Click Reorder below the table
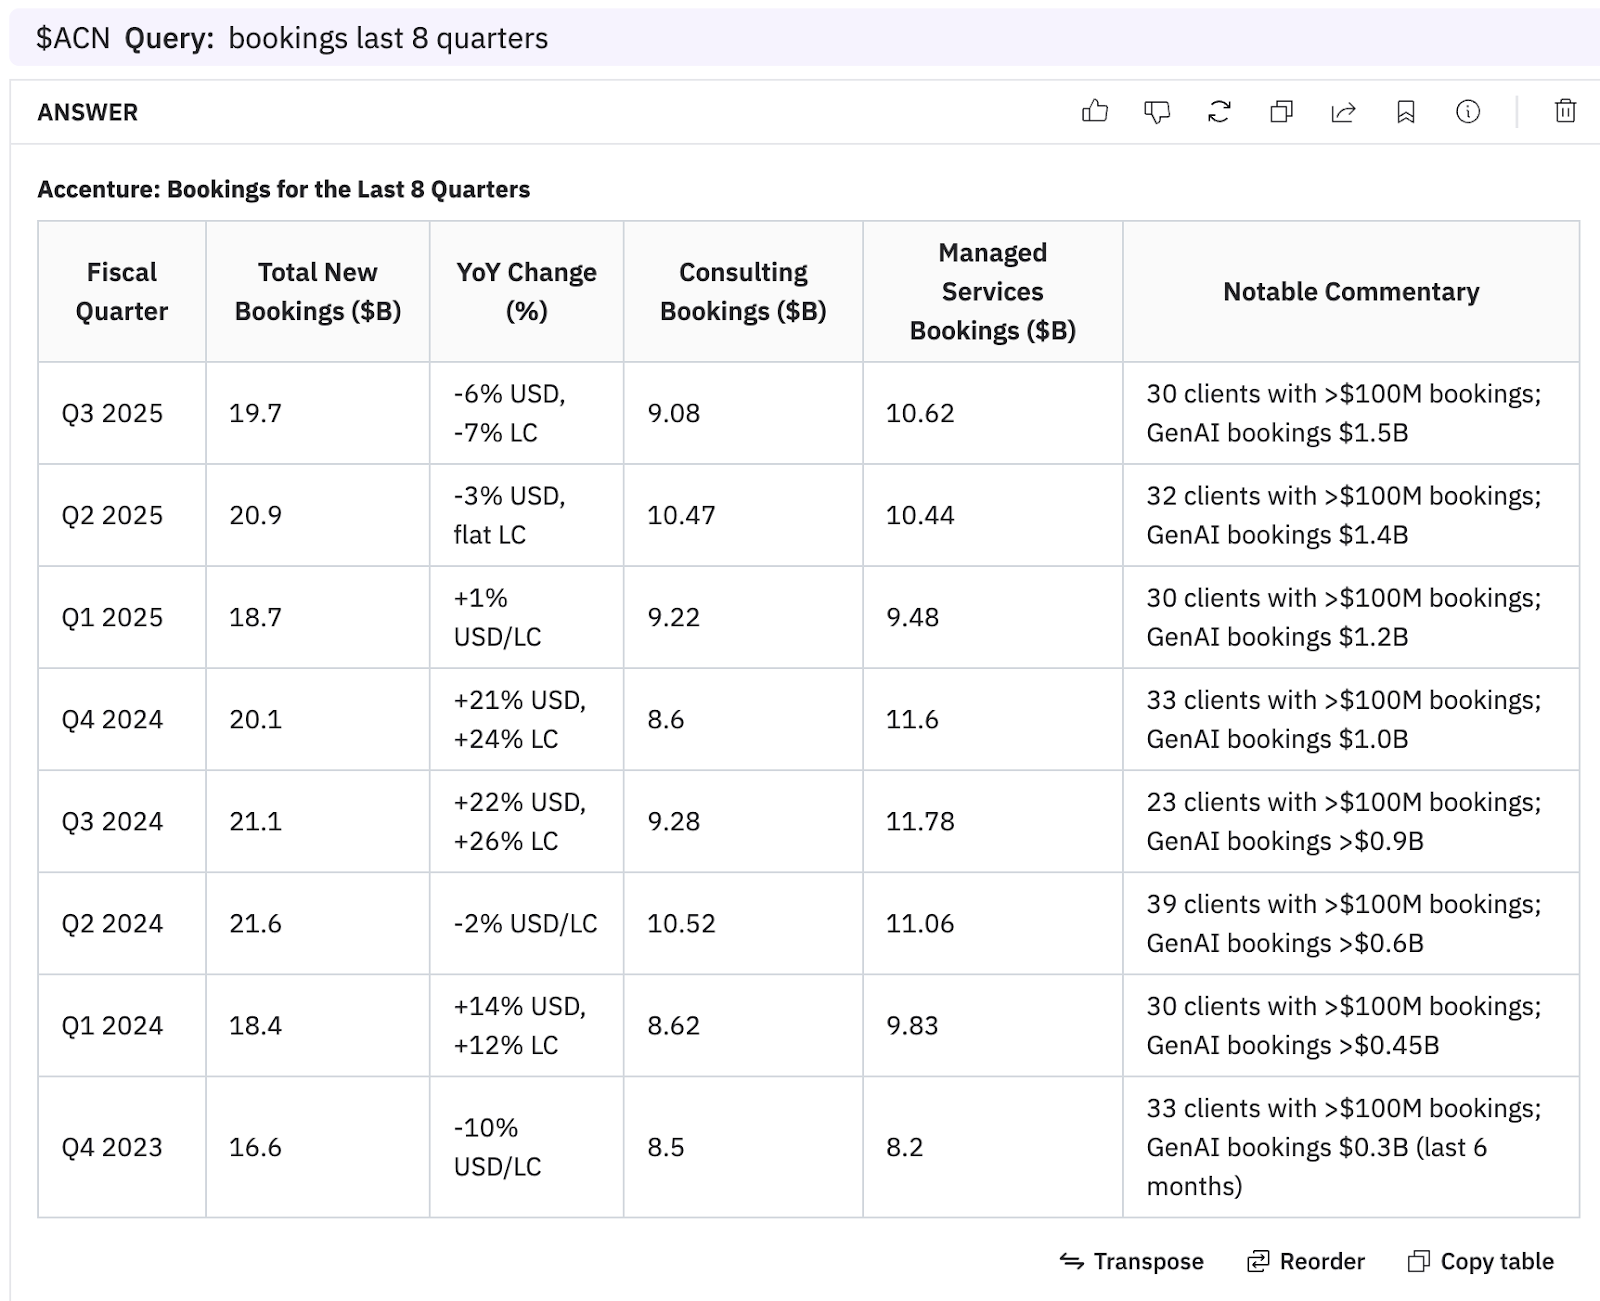Image resolution: width=1600 pixels, height=1301 pixels. pyautogui.click(x=1306, y=1261)
